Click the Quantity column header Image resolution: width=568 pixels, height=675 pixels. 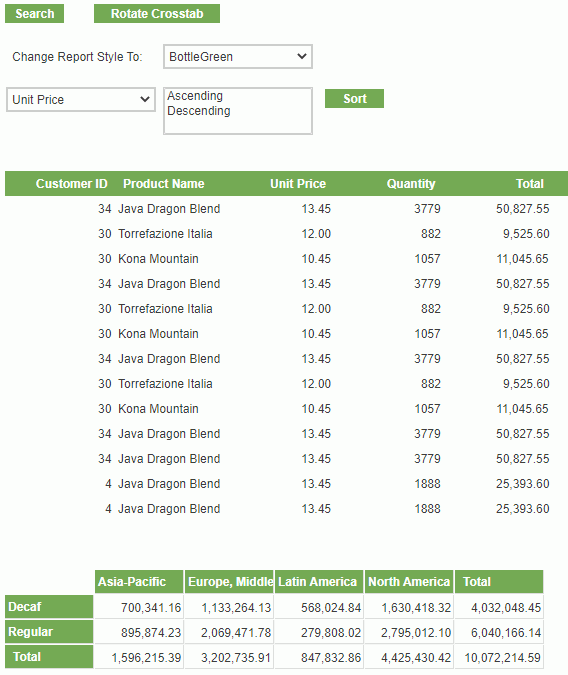pyautogui.click(x=411, y=184)
